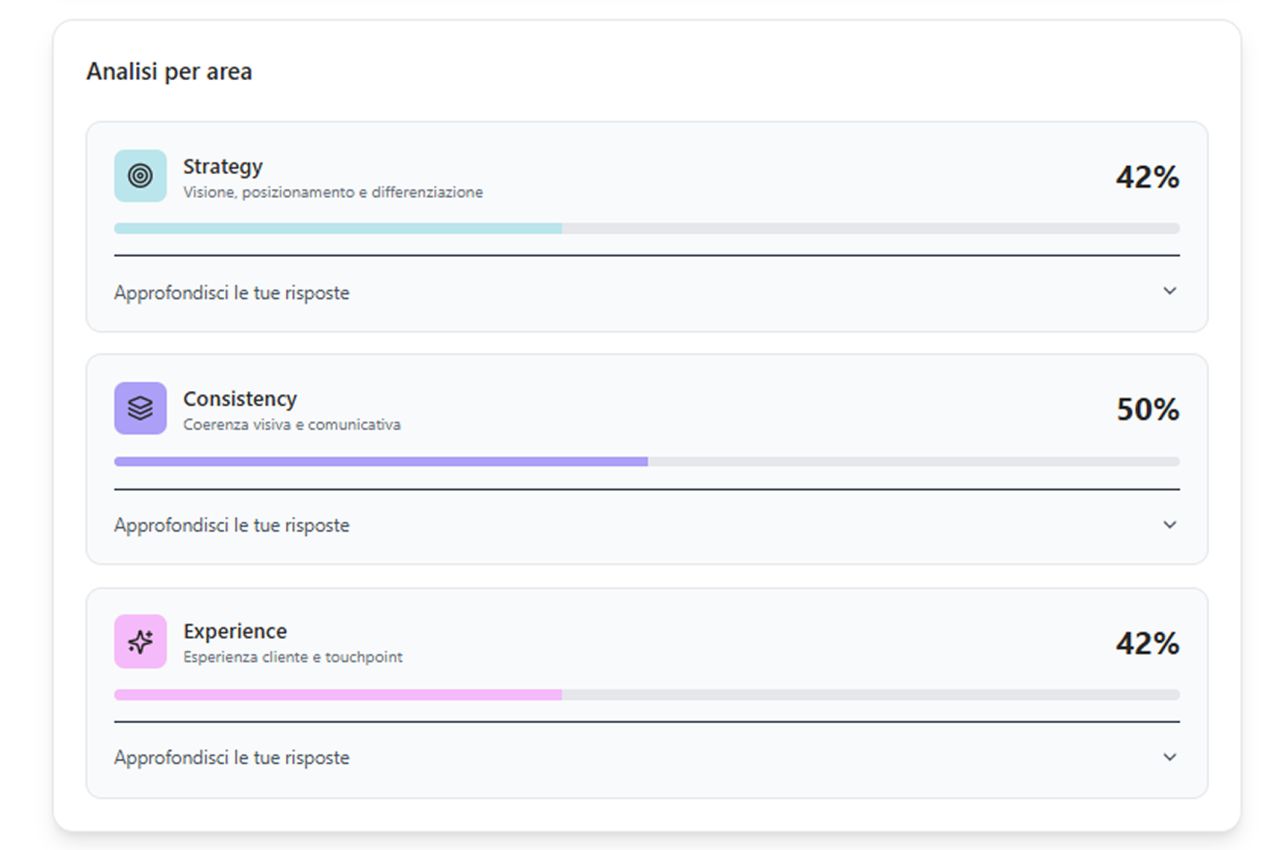The width and height of the screenshot is (1280, 850).
Task: Click the Consistency progress bar
Action: tap(647, 461)
